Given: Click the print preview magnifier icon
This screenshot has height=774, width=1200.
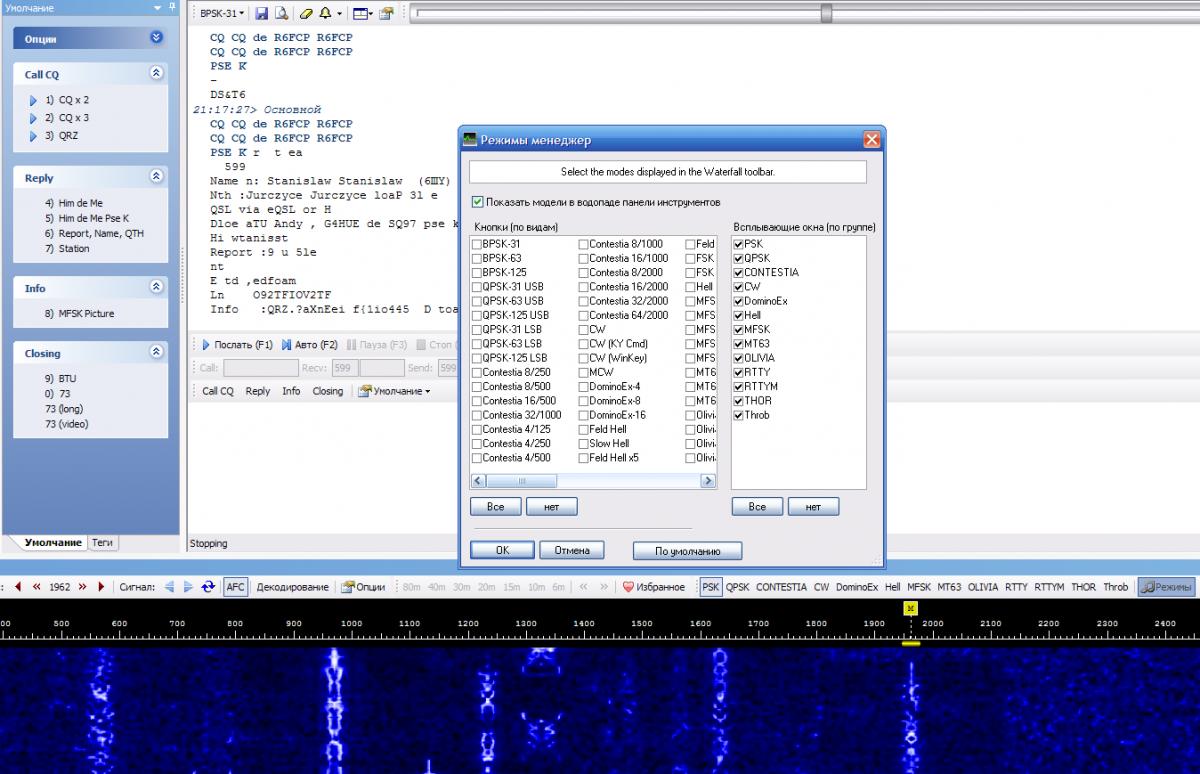Looking at the screenshot, I should pos(282,14).
